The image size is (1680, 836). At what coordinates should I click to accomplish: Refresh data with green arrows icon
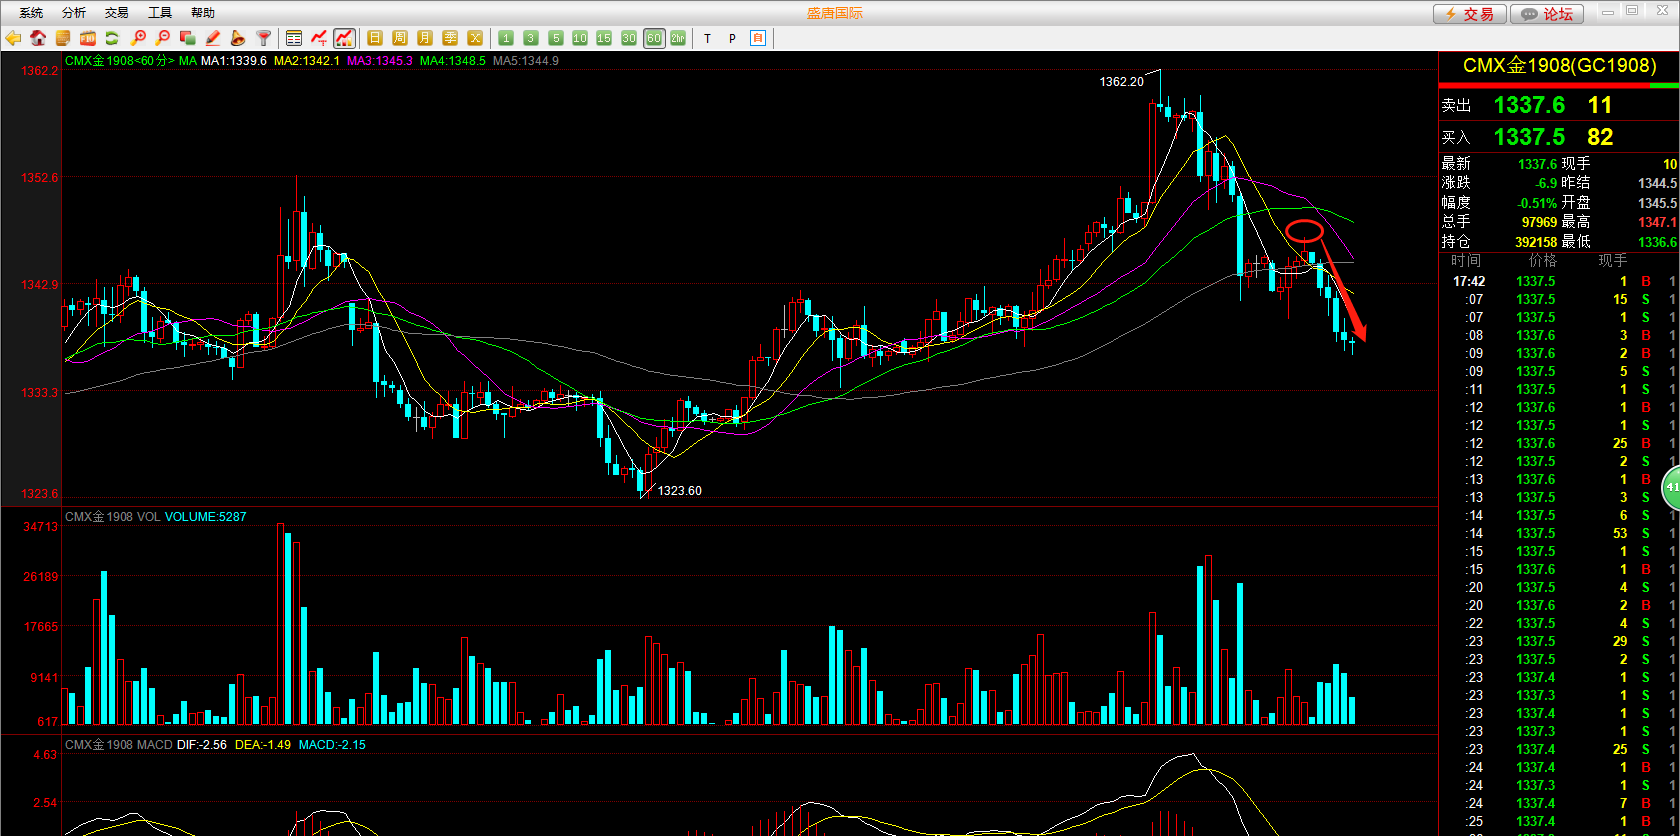tap(113, 38)
